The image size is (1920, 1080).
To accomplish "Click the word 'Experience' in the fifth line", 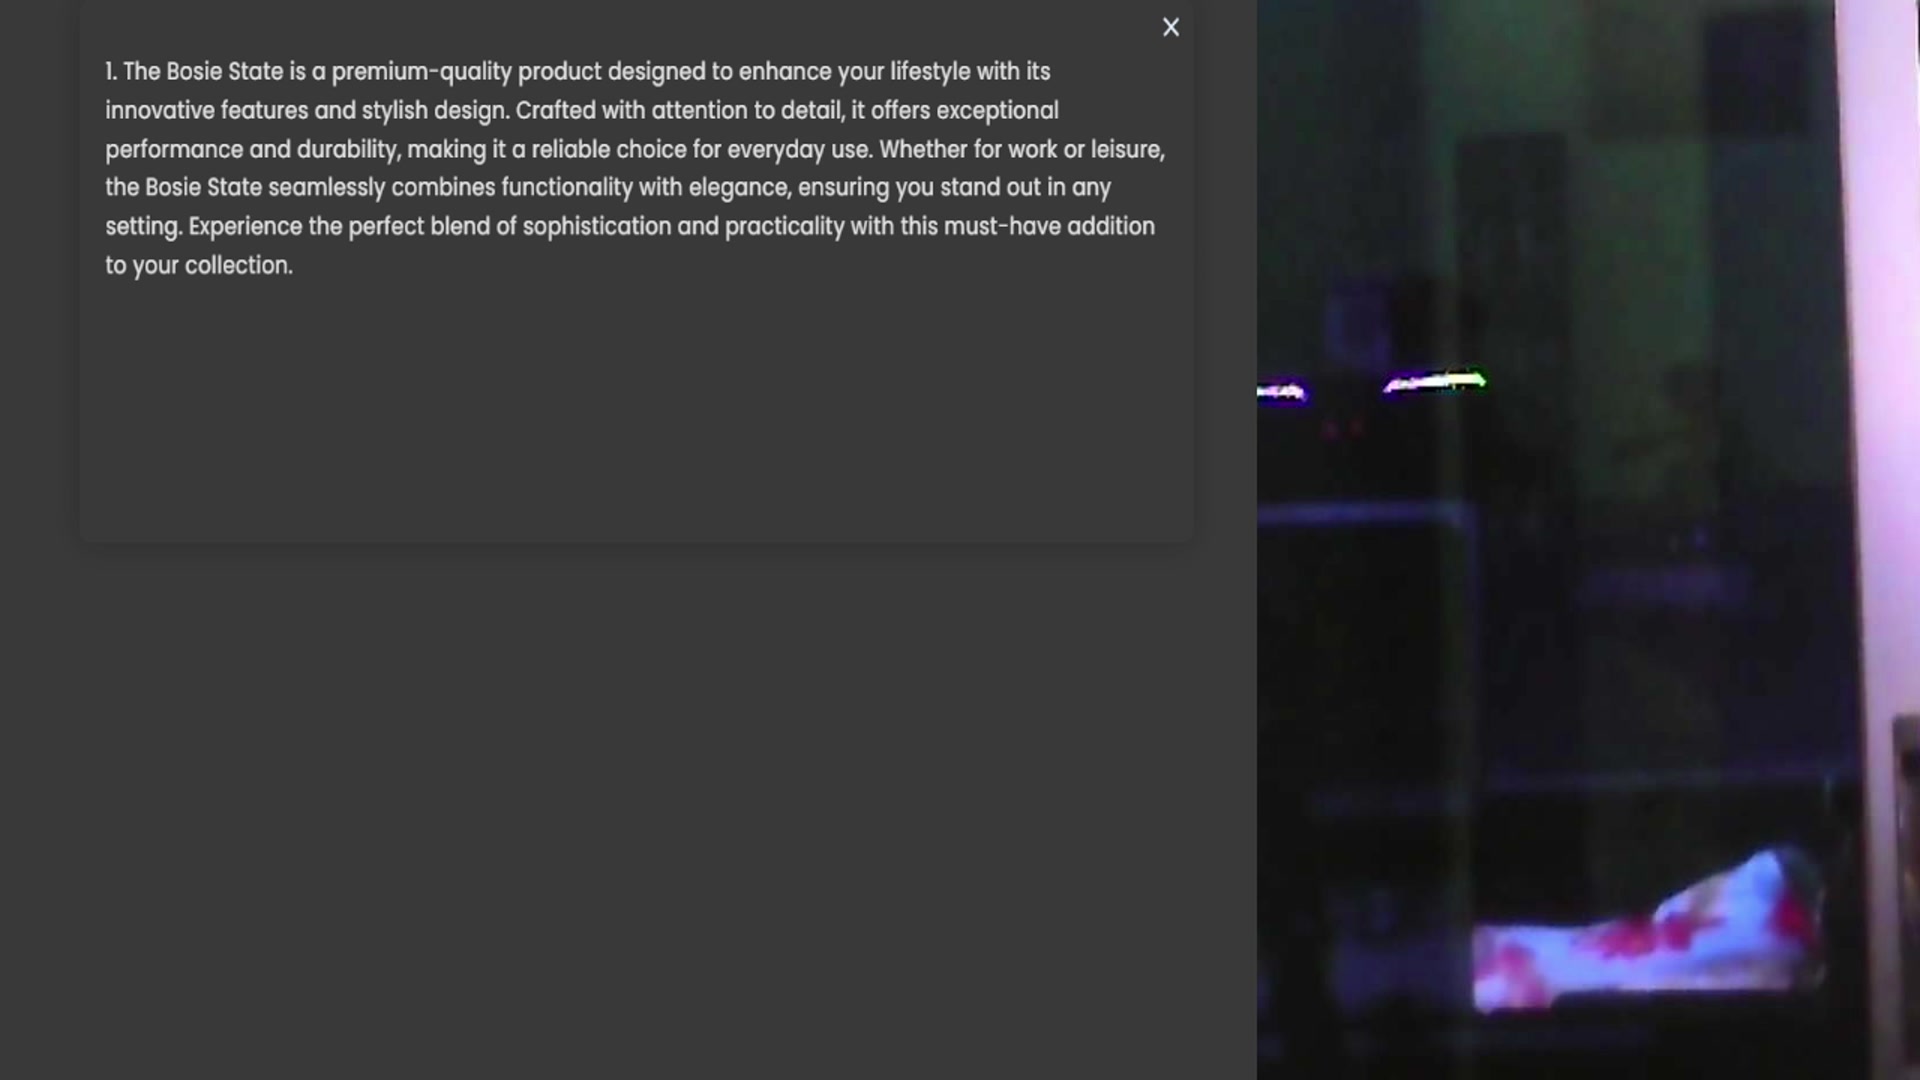I will point(245,227).
